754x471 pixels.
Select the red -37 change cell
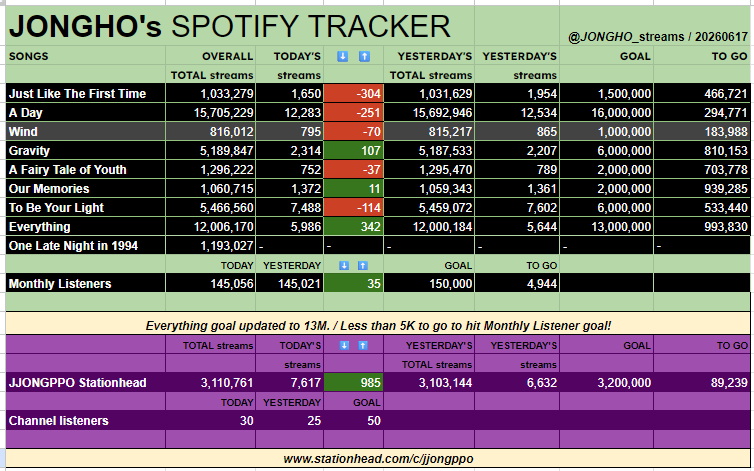tap(353, 169)
